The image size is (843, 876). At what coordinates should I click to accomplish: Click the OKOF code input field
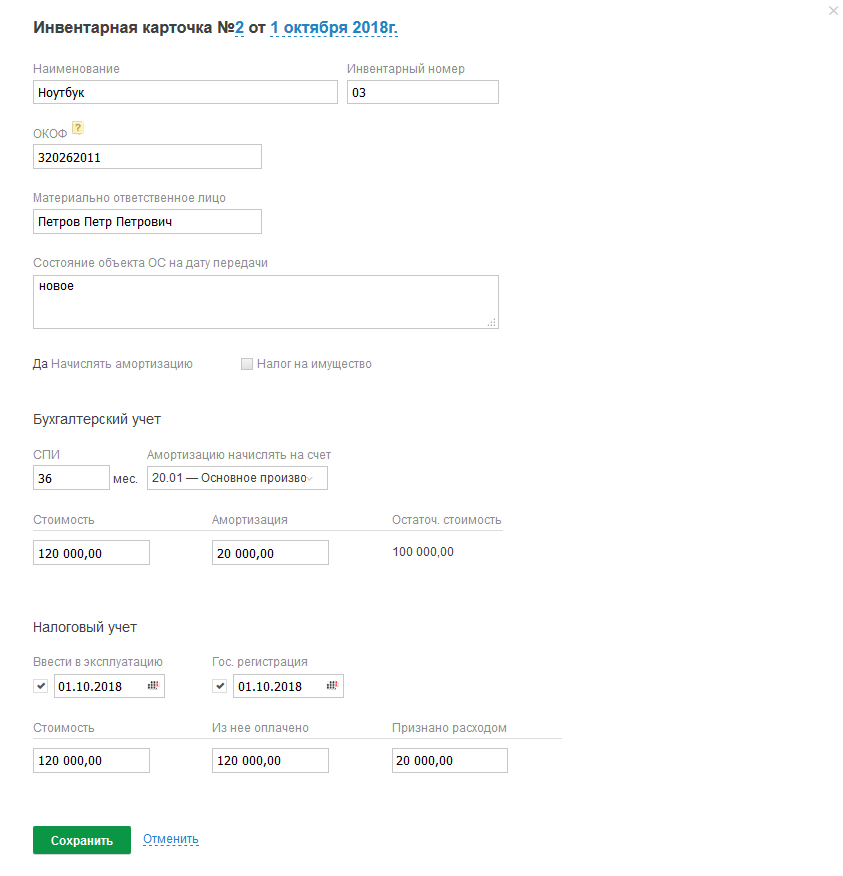[147, 157]
